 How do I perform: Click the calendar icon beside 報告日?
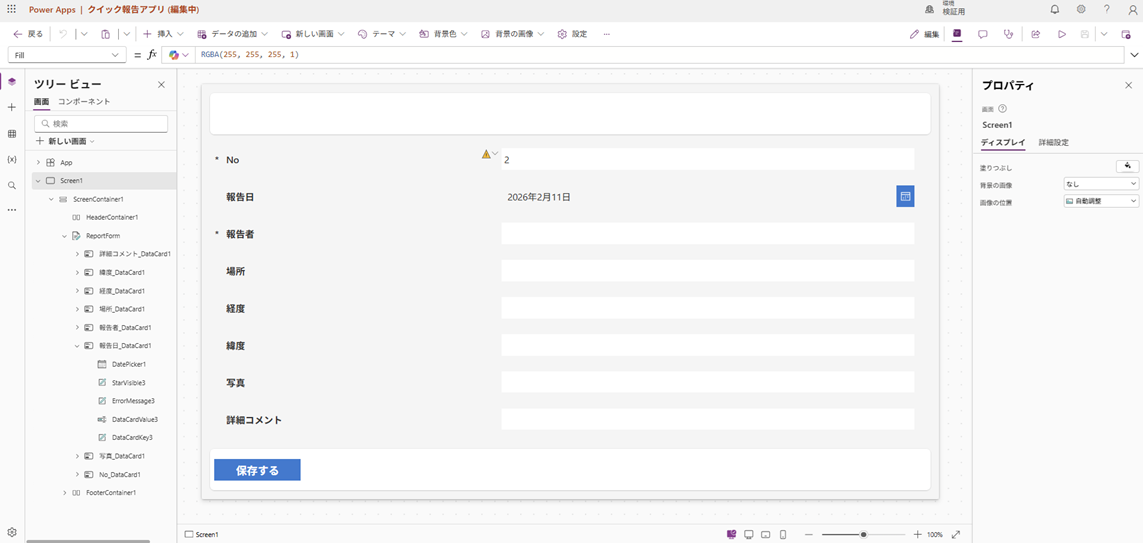[x=905, y=197]
